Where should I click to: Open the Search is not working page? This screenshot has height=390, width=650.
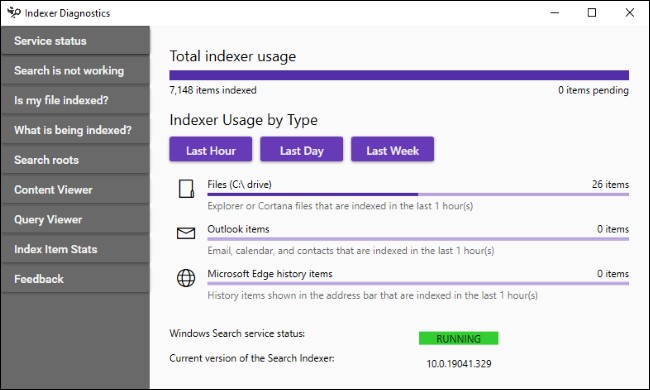tap(75, 70)
